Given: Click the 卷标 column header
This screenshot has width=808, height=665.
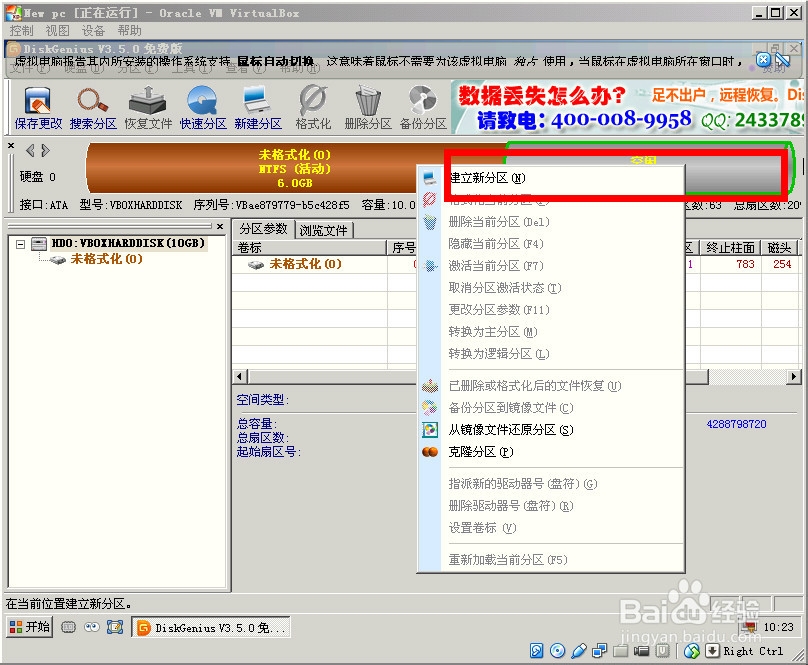Looking at the screenshot, I should [x=309, y=248].
